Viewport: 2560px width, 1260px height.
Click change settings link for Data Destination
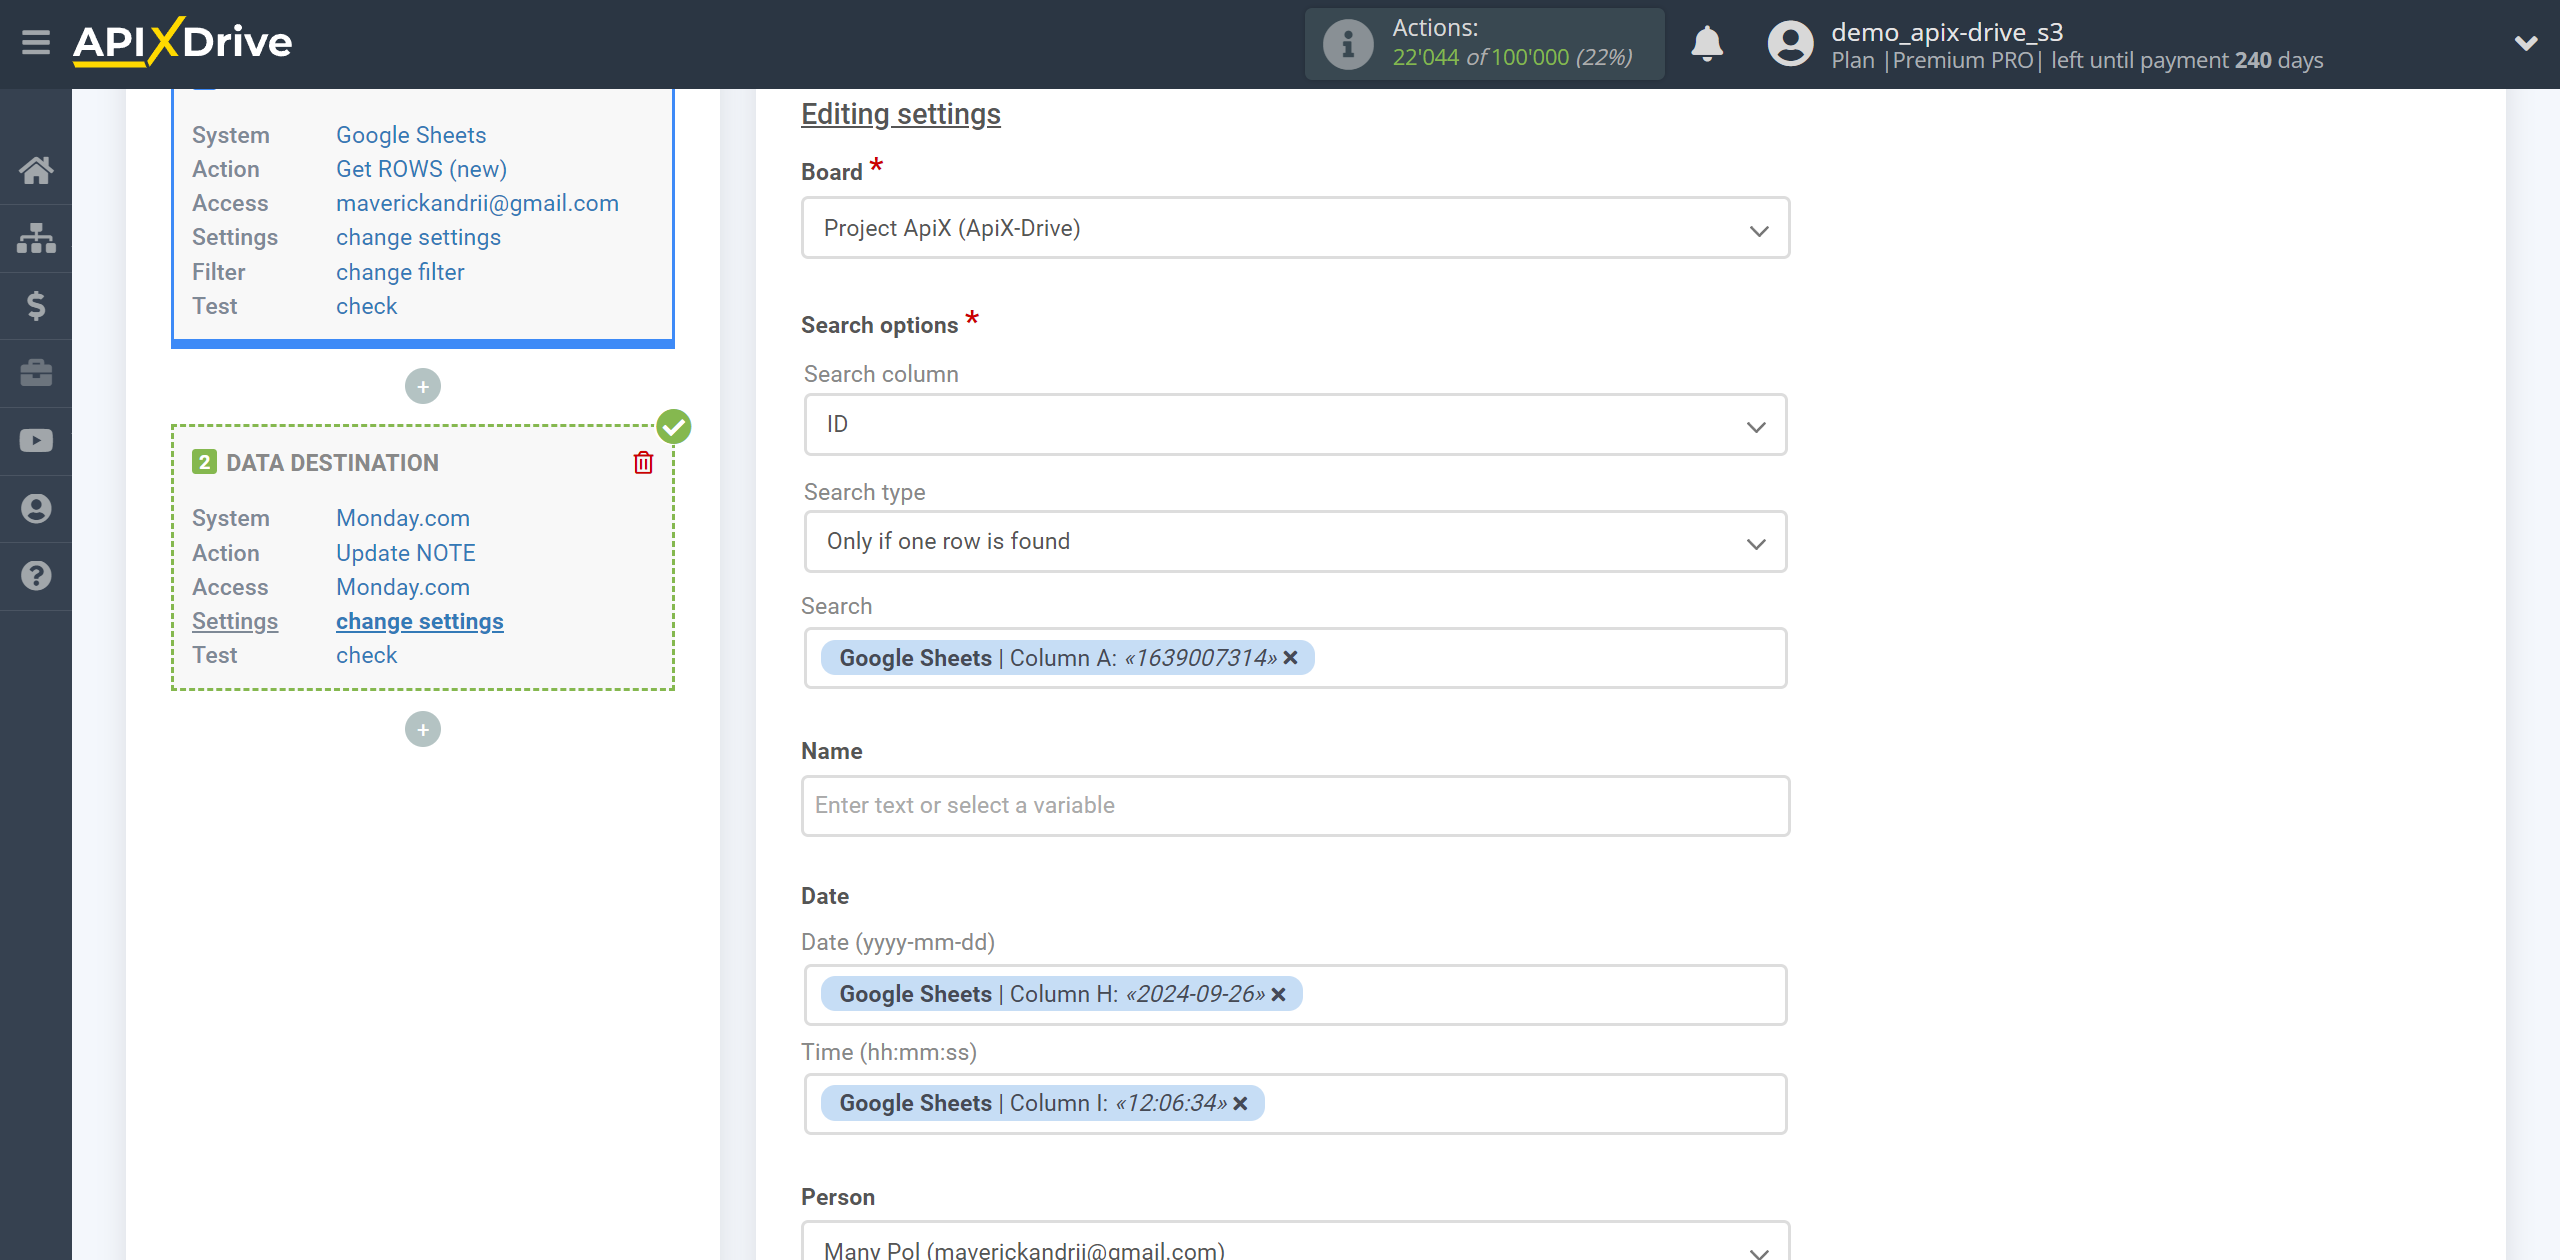click(420, 620)
